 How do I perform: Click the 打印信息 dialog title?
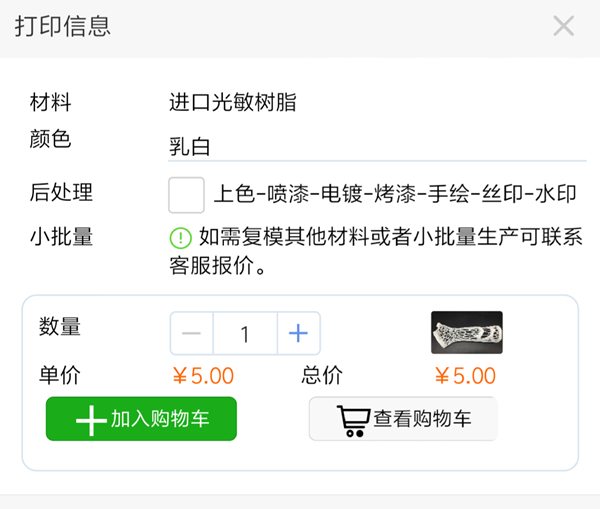pyautogui.click(x=62, y=26)
